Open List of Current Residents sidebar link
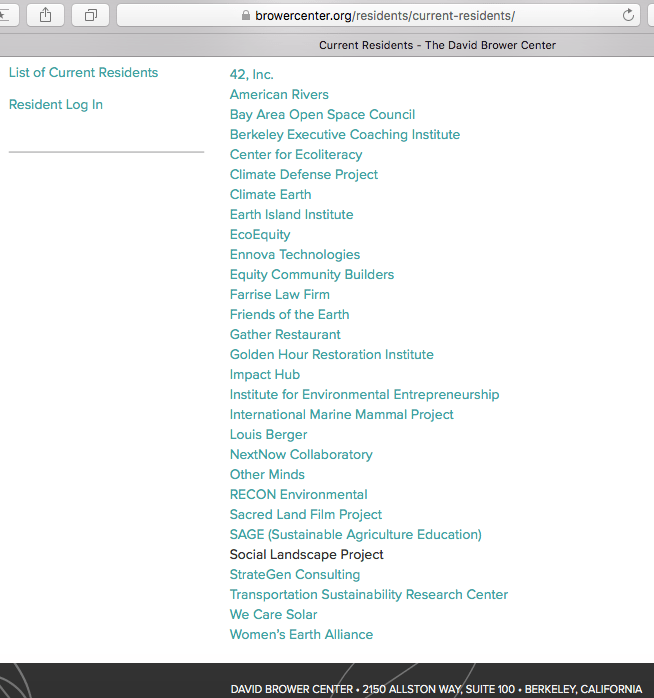Screen dimensions: 654x698 point(83,73)
